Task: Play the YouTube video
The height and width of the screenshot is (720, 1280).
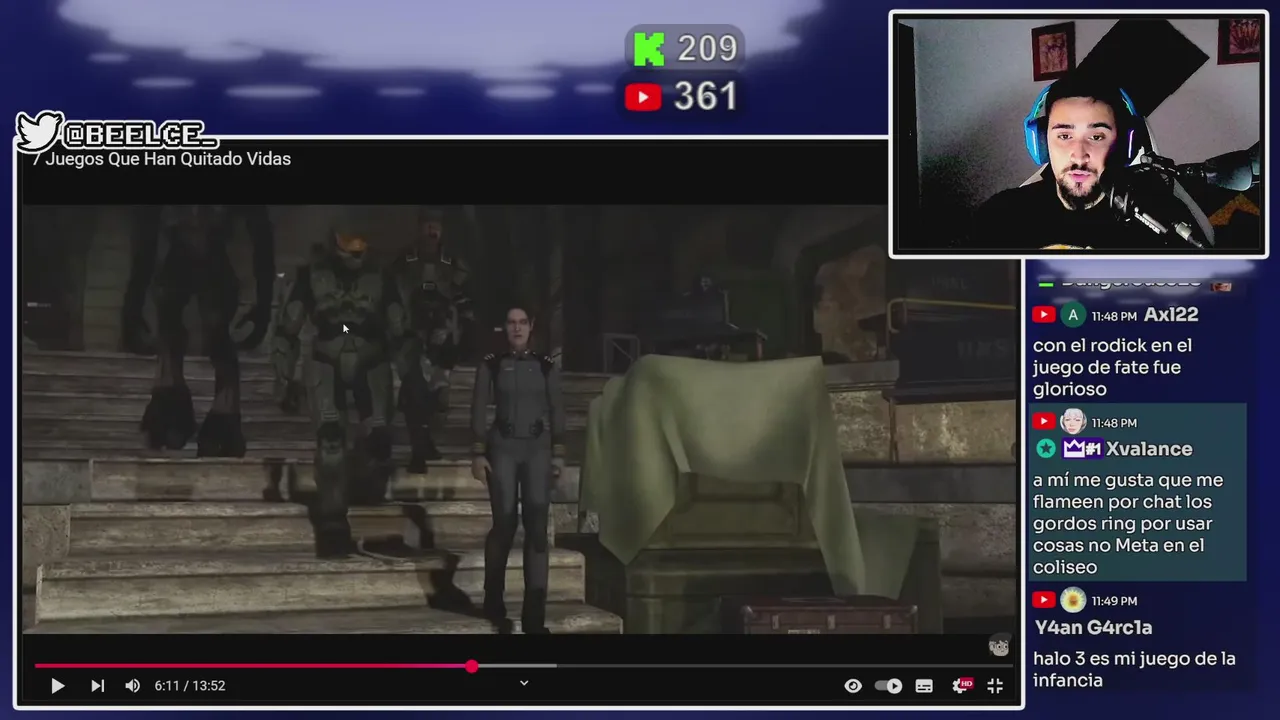Action: click(x=58, y=686)
